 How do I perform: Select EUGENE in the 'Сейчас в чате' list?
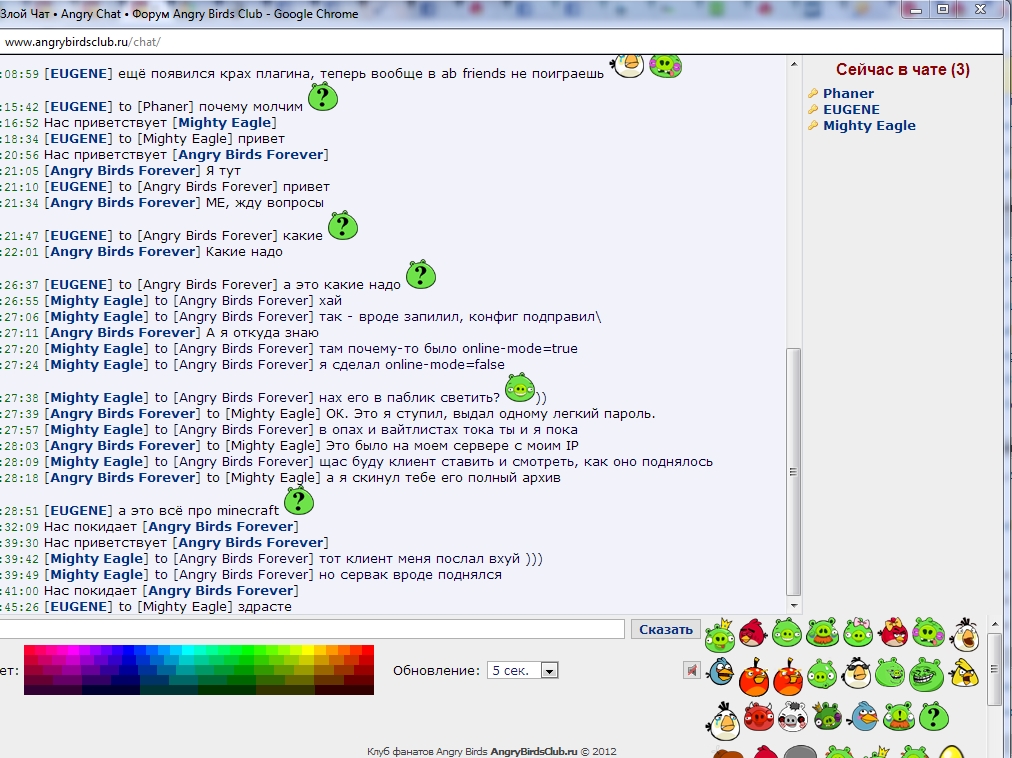[851, 110]
